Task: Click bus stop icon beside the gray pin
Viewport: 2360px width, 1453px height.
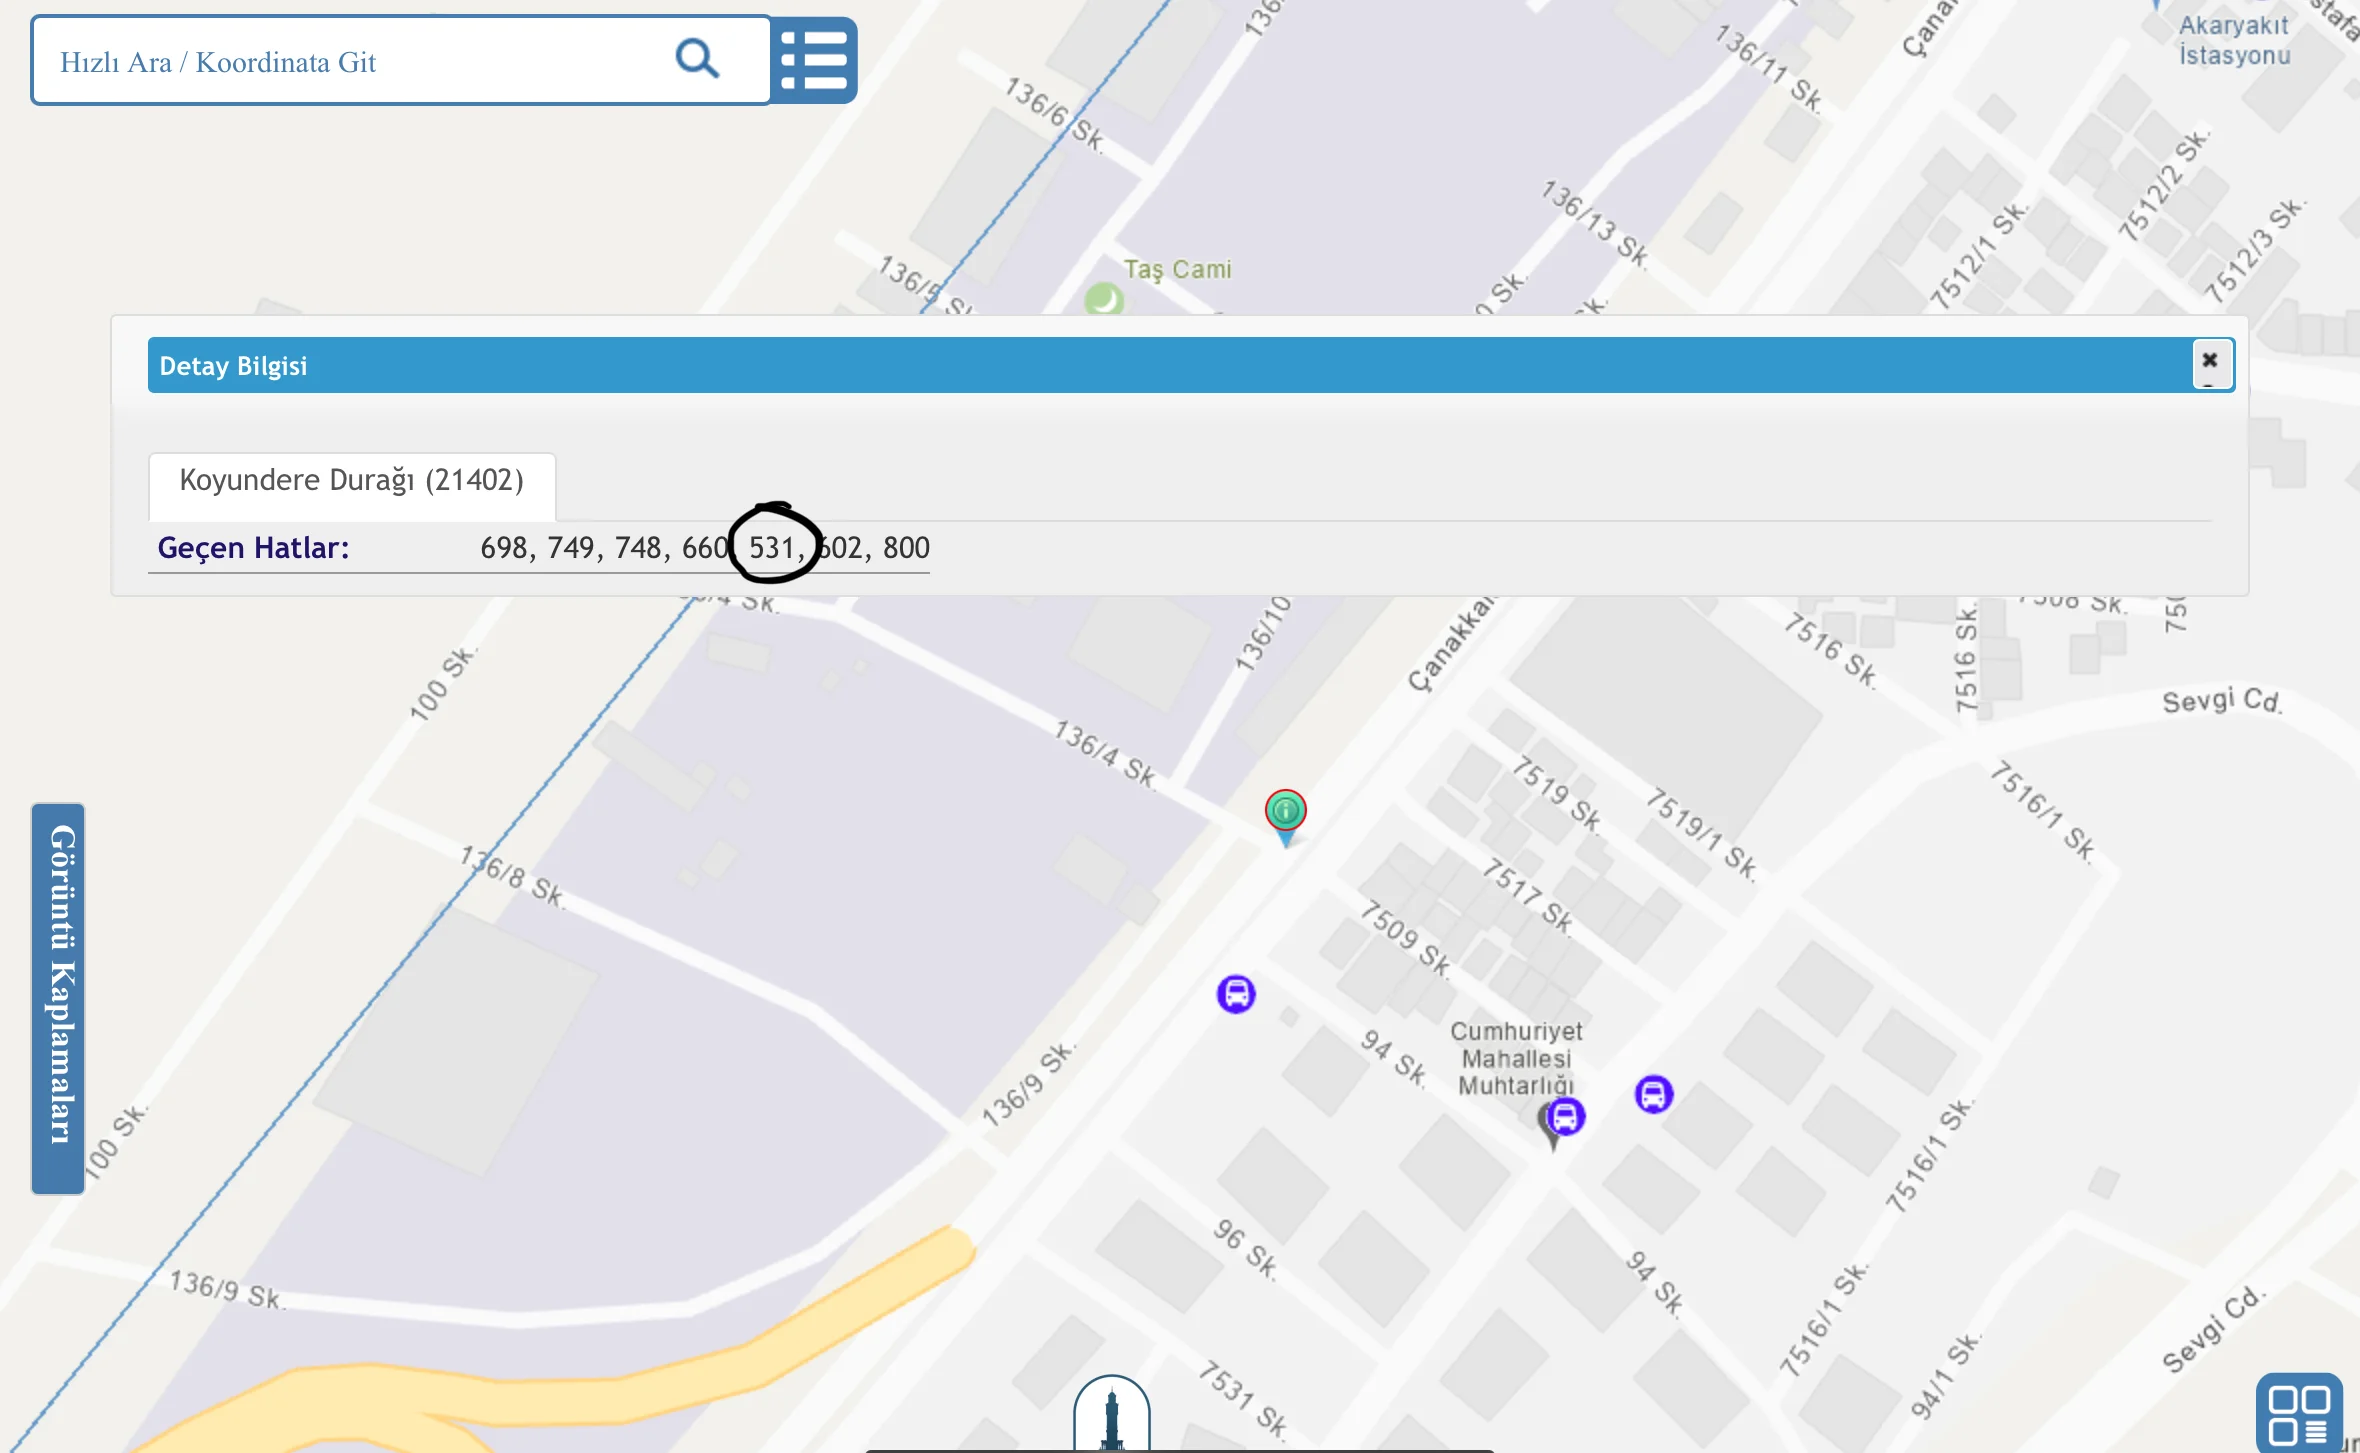Action: [1566, 1116]
